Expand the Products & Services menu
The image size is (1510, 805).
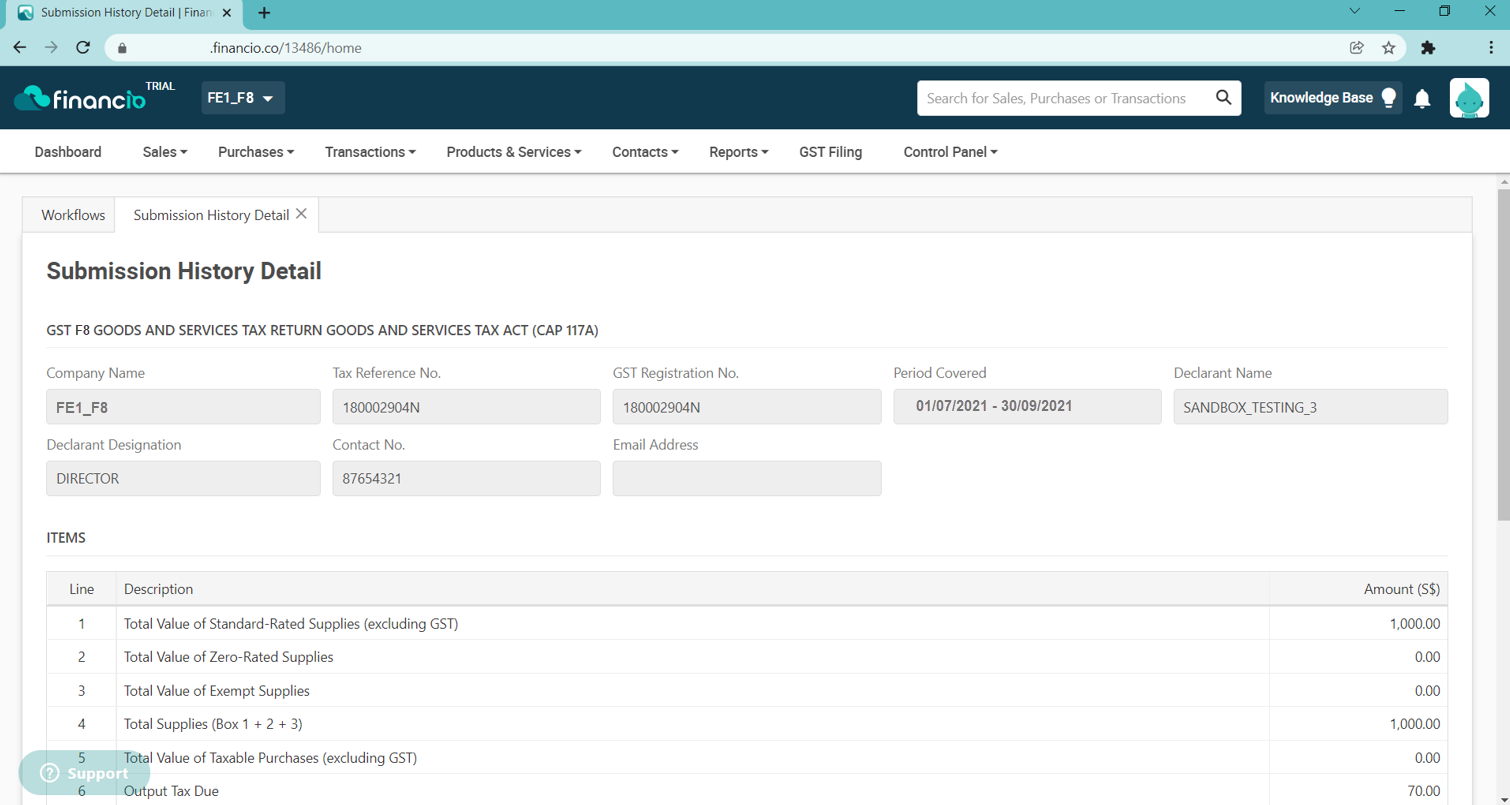[x=514, y=152]
